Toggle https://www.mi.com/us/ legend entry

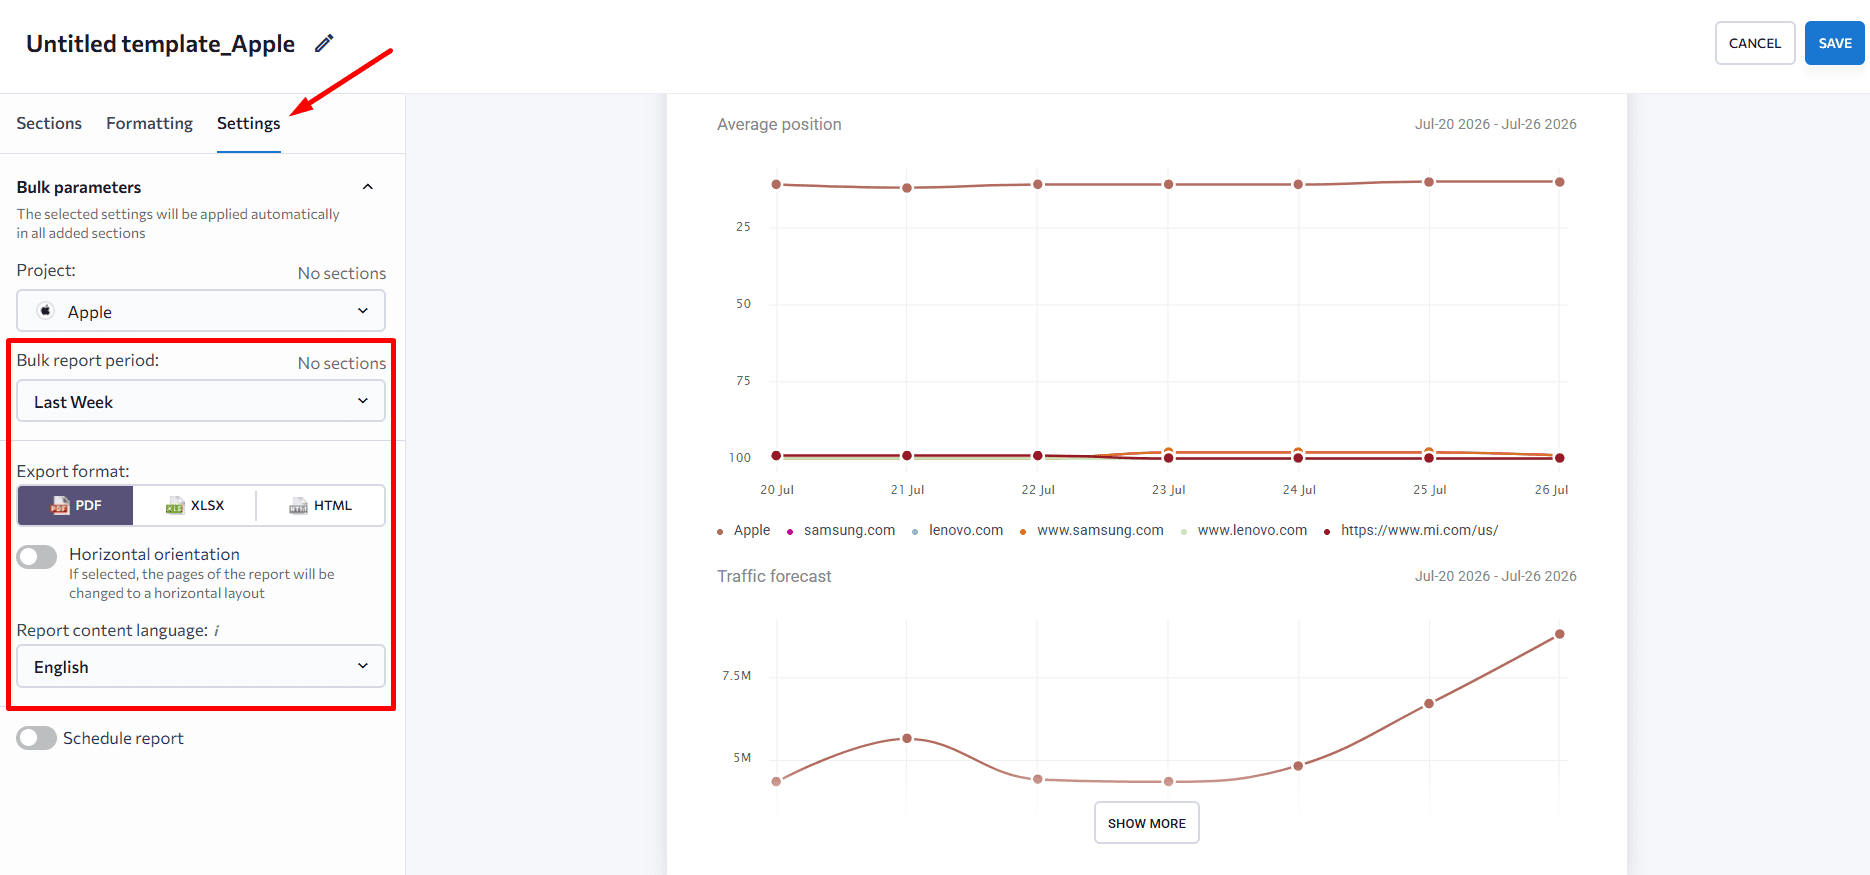point(1411,530)
